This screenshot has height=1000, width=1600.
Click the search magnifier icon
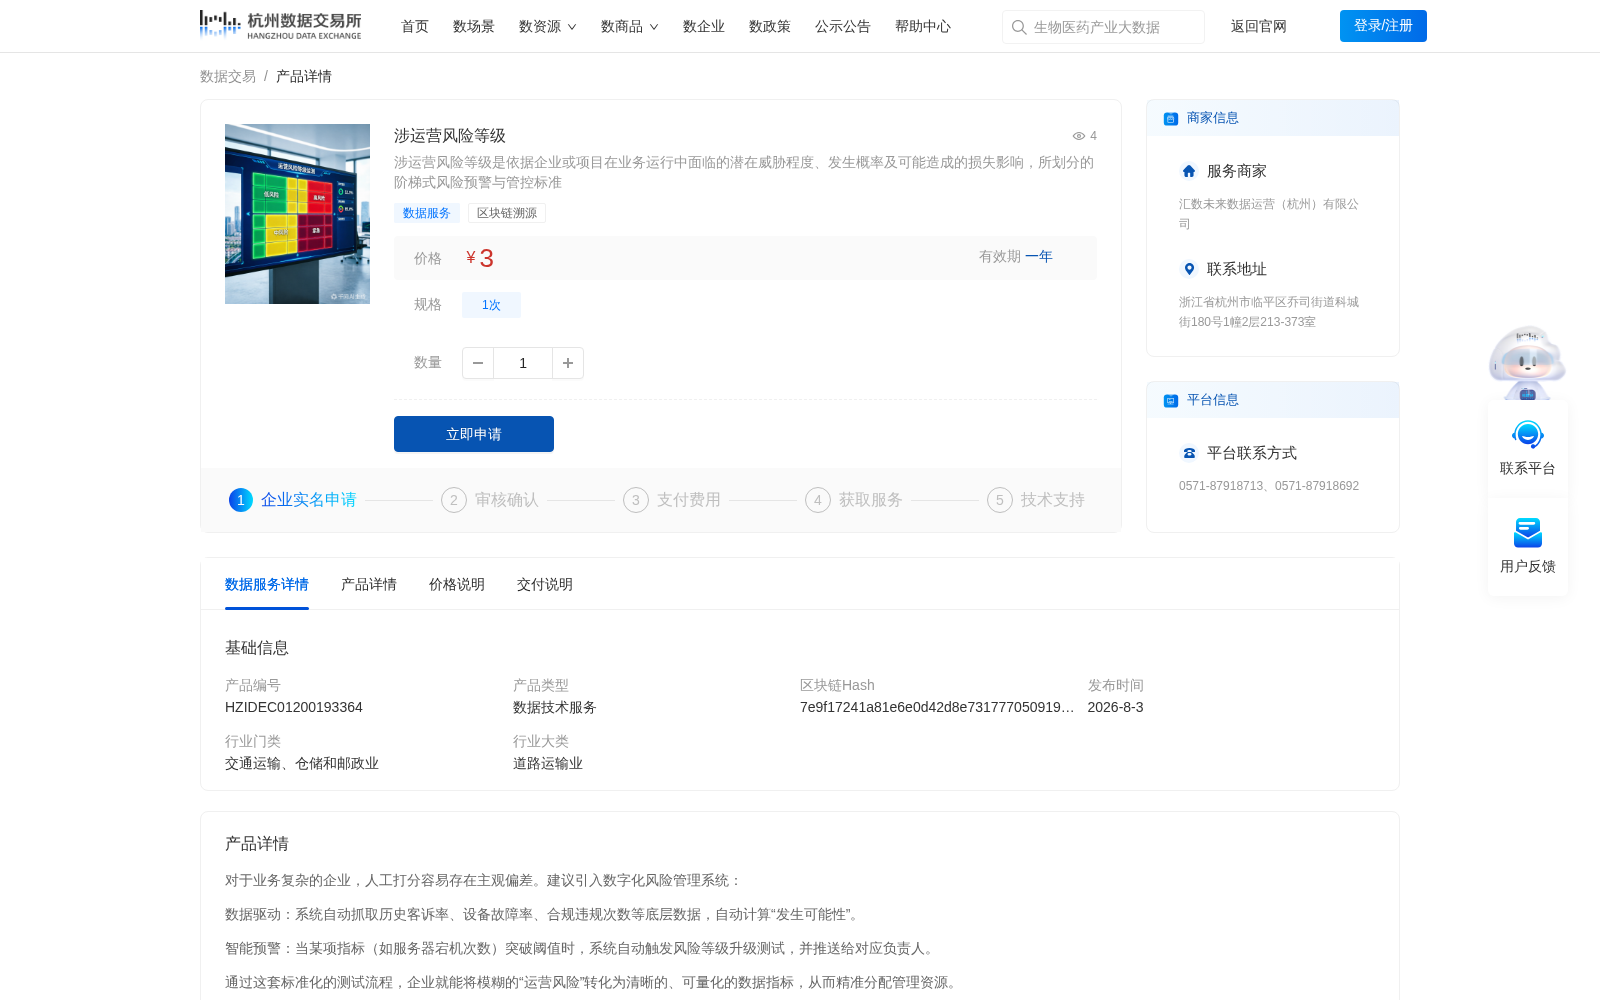tap(1019, 27)
